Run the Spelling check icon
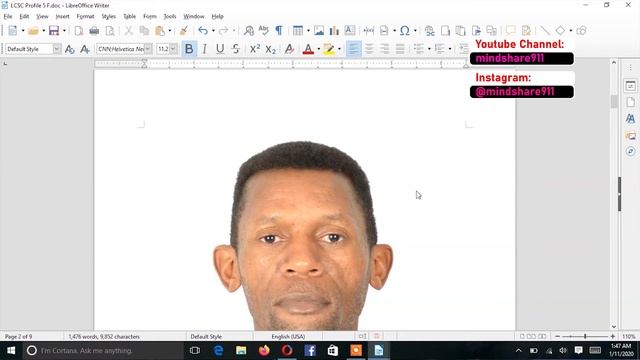Image resolution: width=640 pixels, height=360 pixels. pos(264,31)
